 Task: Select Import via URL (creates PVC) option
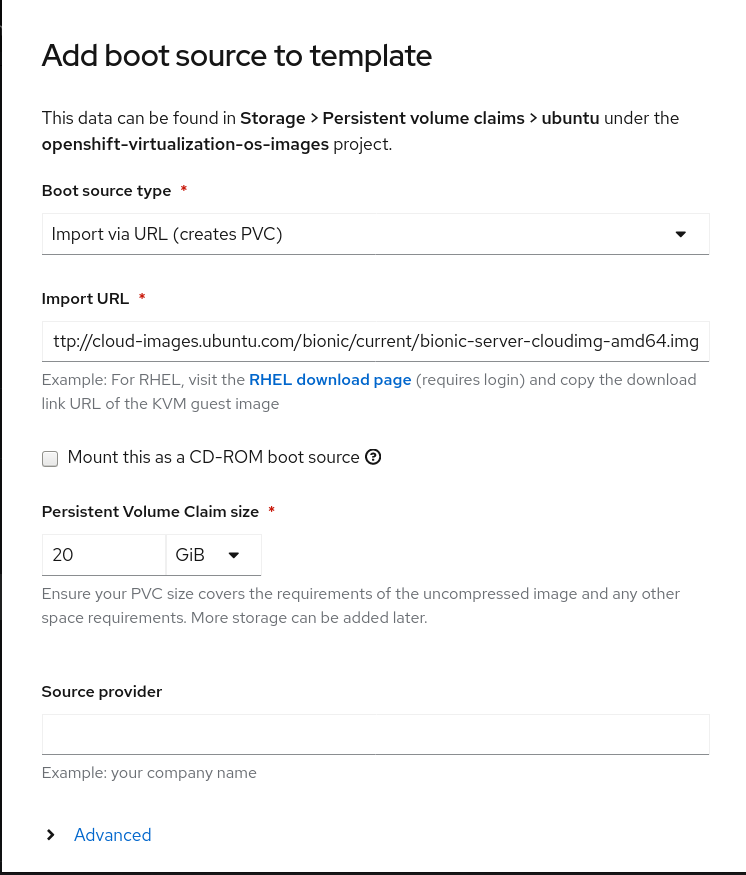pyautogui.click(x=375, y=233)
